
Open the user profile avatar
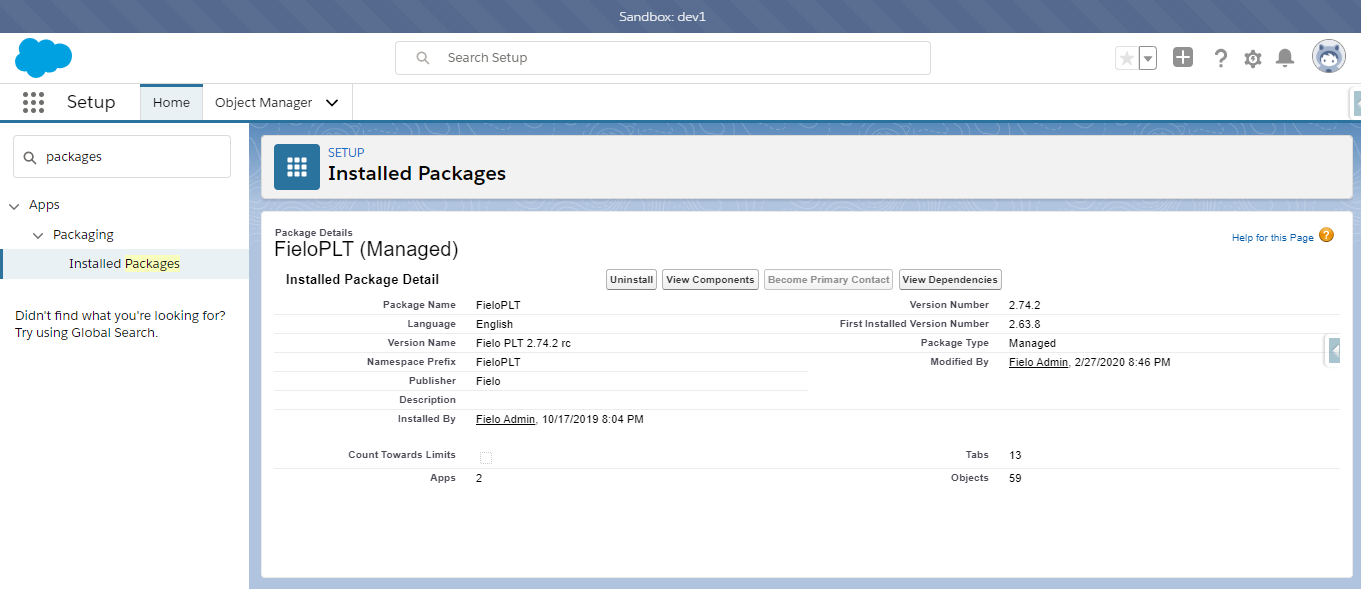point(1329,57)
